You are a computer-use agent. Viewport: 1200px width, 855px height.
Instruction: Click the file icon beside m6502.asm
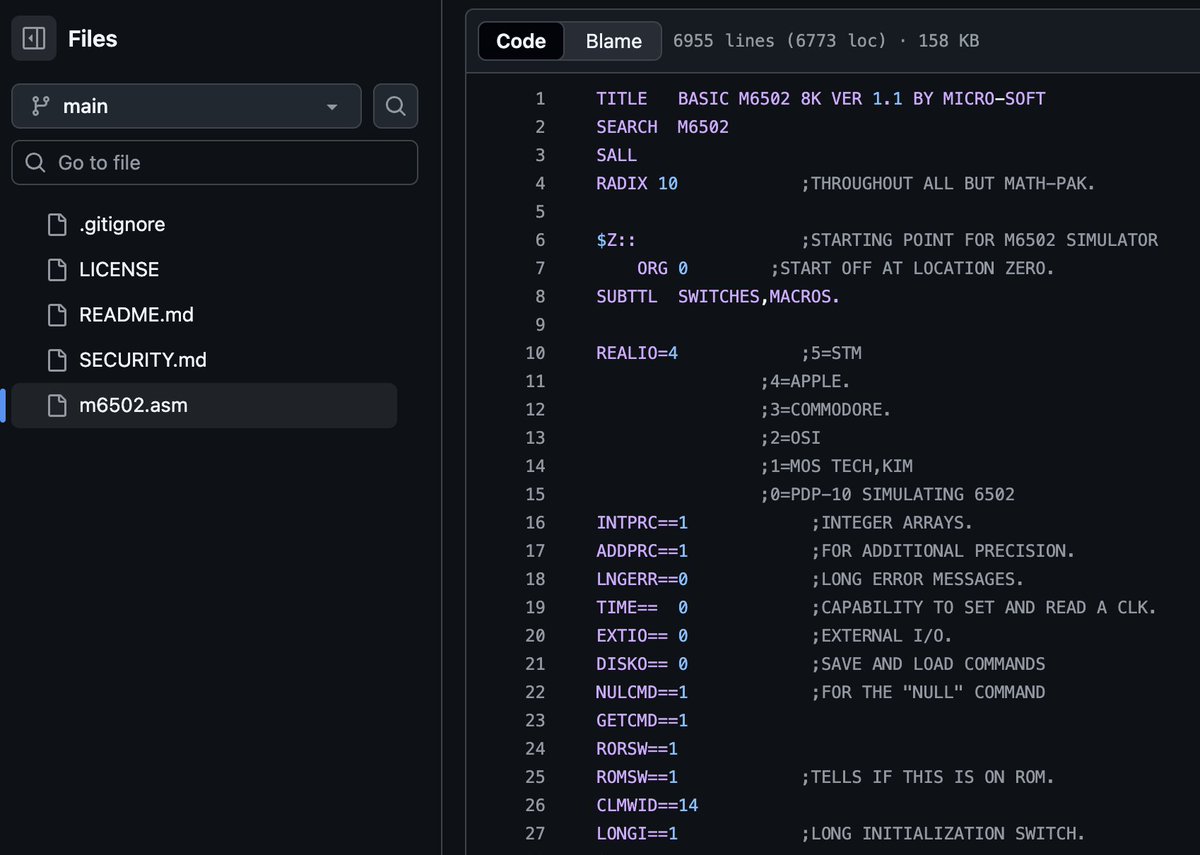[x=57, y=405]
